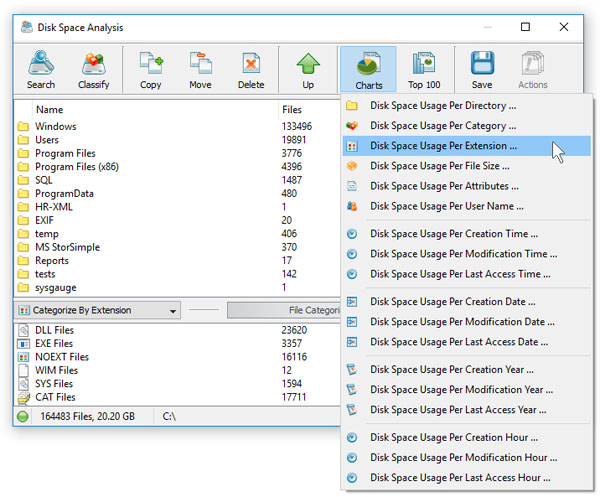Select the tests folder row

(x=177, y=274)
